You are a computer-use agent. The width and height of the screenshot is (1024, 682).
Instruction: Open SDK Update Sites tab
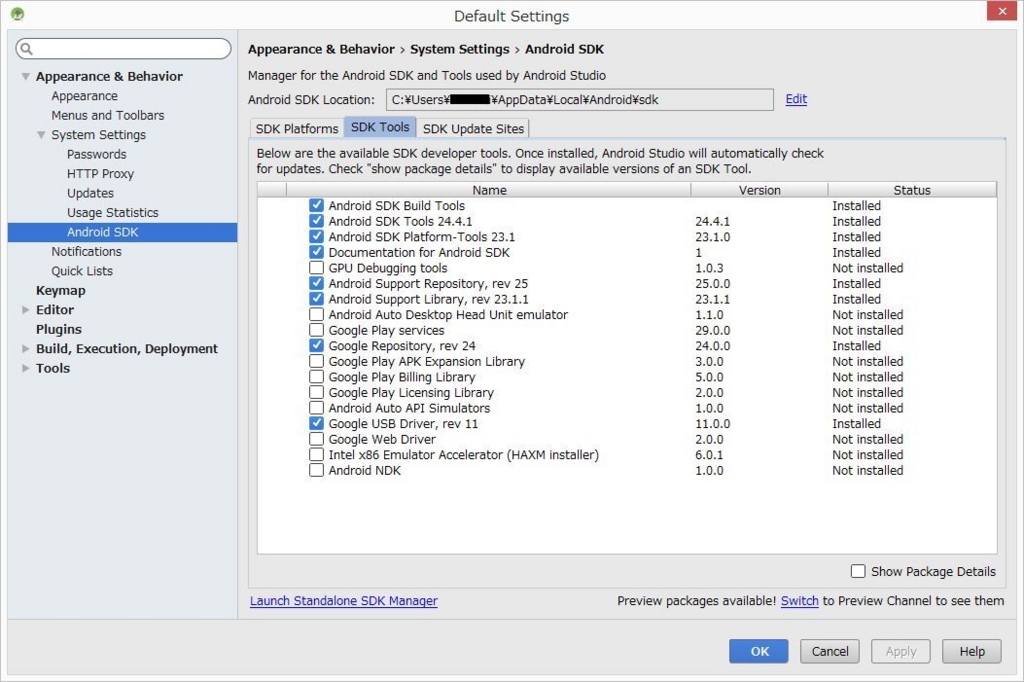(x=473, y=129)
